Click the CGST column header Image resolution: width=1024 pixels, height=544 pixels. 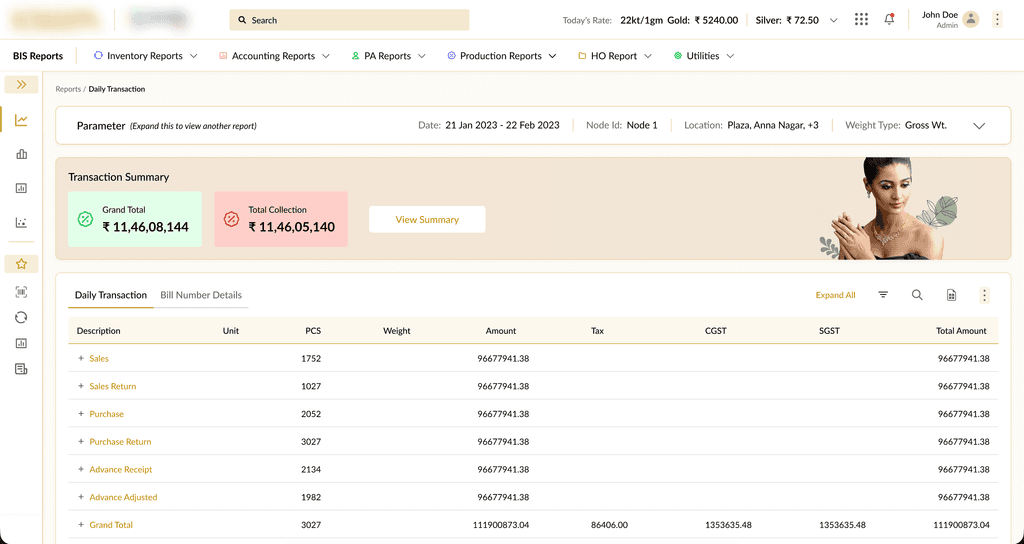click(x=716, y=331)
